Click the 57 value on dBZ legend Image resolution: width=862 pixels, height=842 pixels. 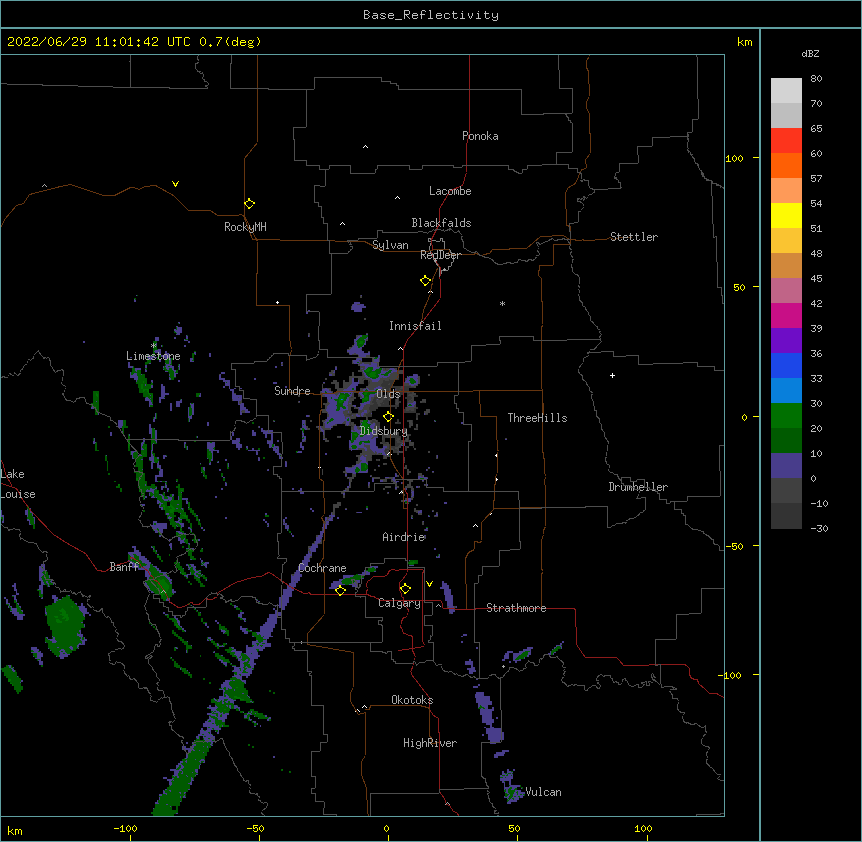(x=816, y=179)
